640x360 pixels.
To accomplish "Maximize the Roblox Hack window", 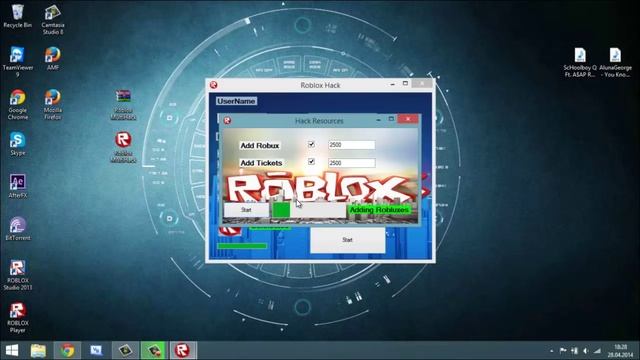I will pyautogui.click(x=405, y=84).
